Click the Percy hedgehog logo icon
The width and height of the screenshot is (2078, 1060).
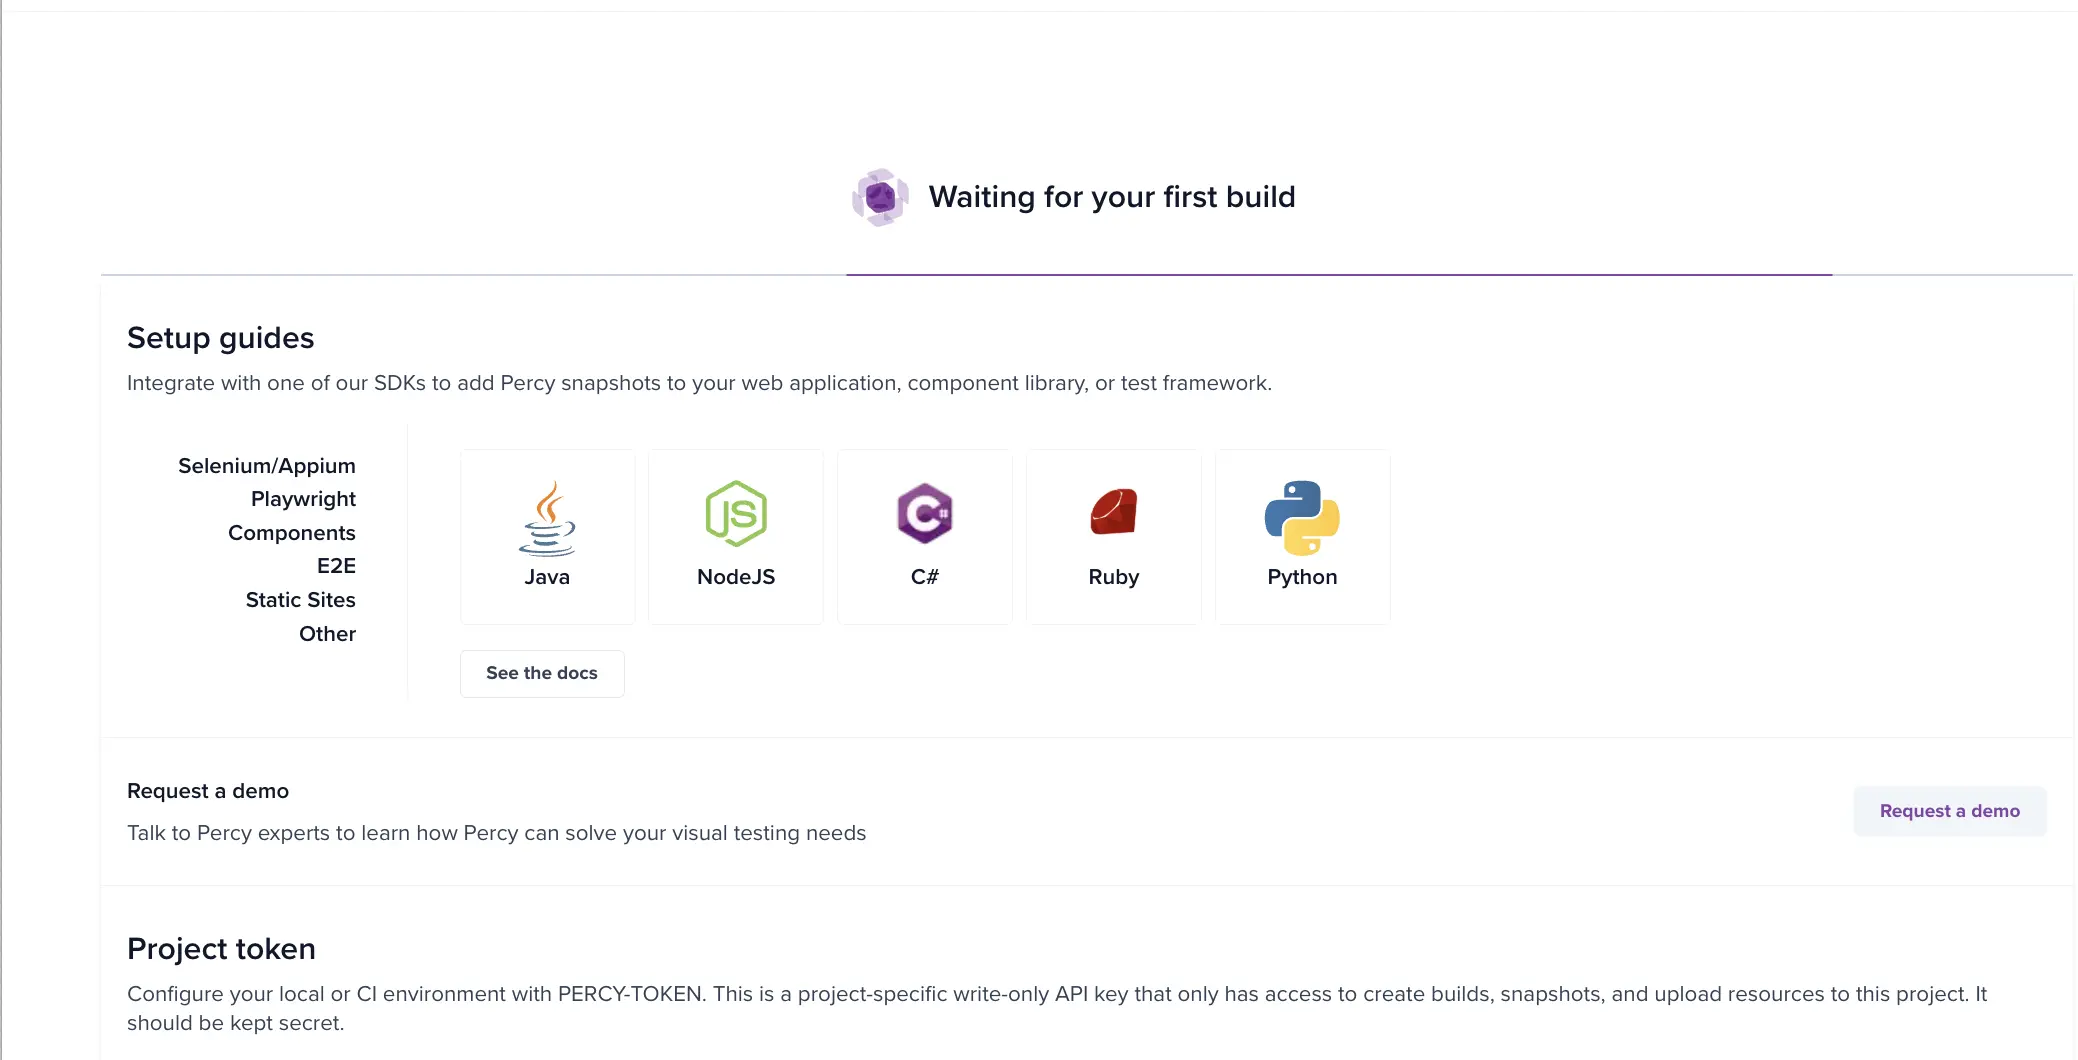(880, 197)
